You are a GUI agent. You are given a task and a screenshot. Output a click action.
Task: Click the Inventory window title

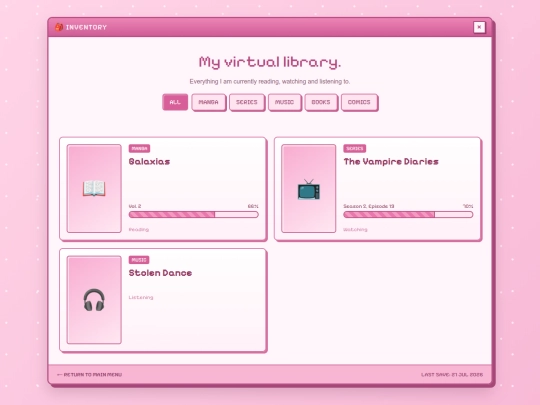[x=86, y=27]
